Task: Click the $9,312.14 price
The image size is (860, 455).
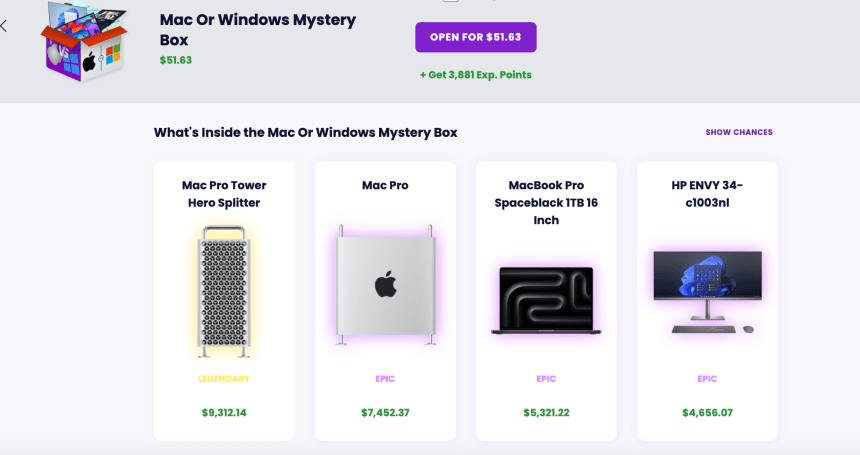Action: (224, 413)
